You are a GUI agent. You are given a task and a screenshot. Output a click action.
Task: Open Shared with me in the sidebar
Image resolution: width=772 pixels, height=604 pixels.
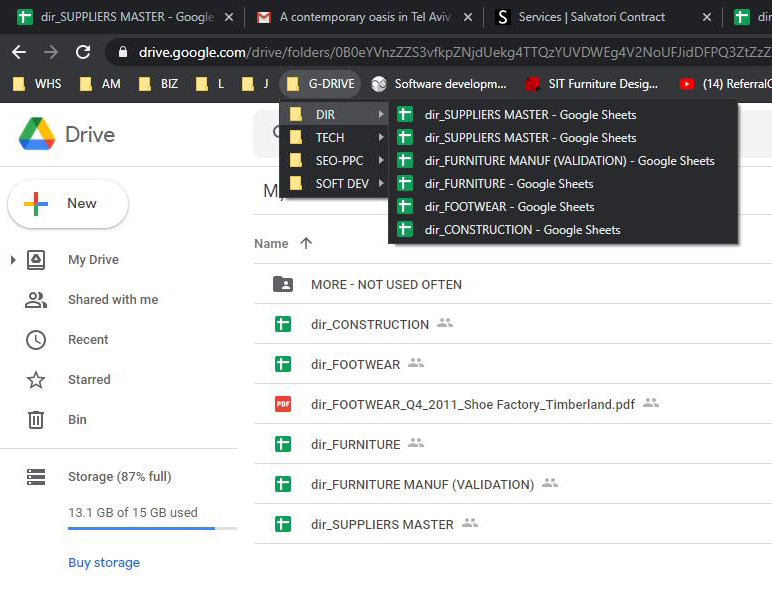pos(112,300)
